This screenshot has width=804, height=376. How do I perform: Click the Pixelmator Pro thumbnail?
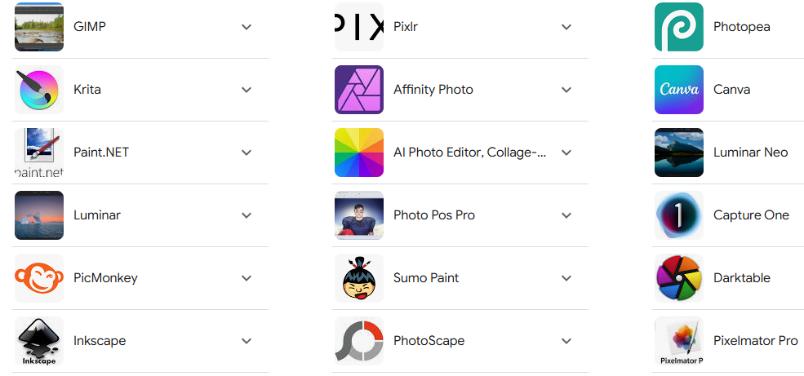click(679, 341)
